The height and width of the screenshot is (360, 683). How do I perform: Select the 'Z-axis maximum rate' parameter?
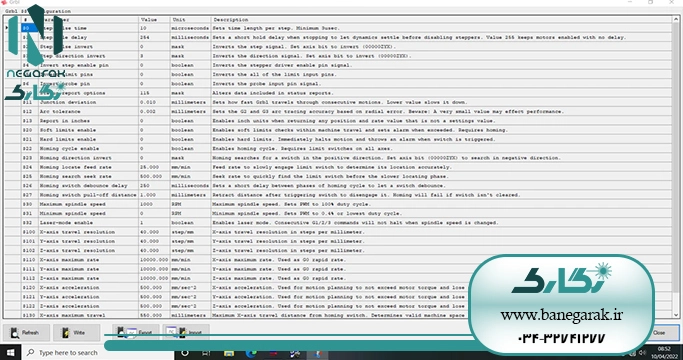click(88, 278)
